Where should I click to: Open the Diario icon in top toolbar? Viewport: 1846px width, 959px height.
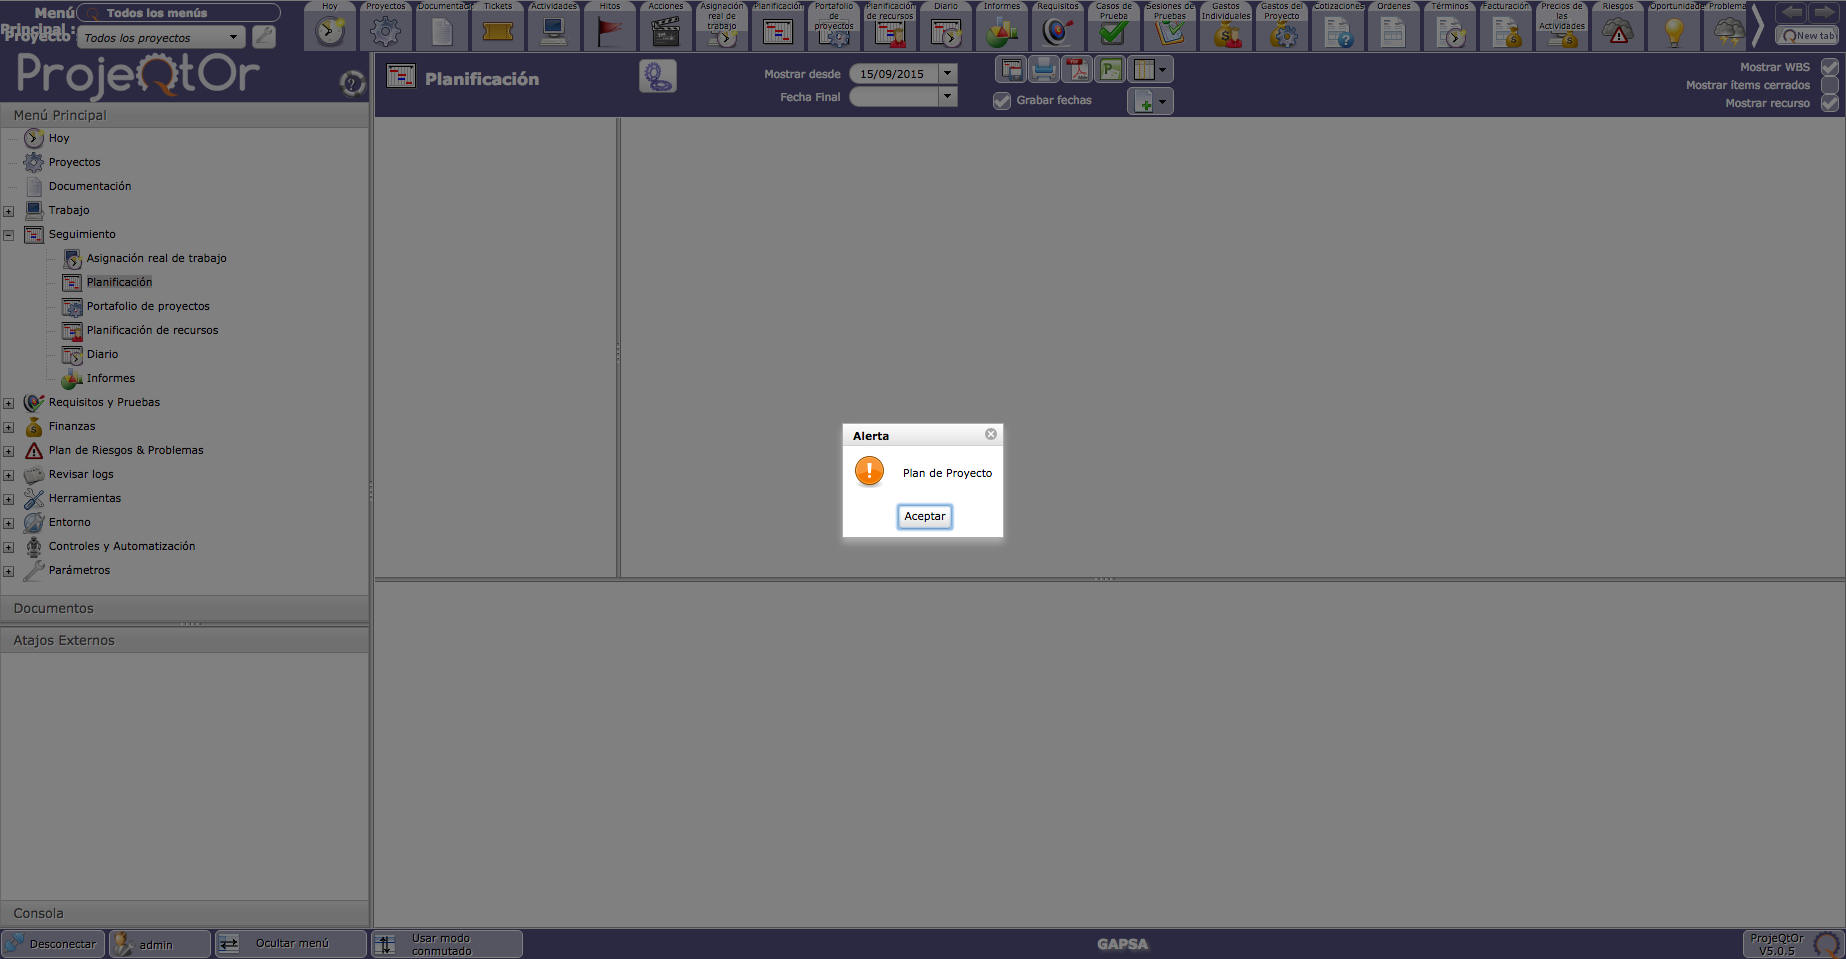tap(946, 32)
